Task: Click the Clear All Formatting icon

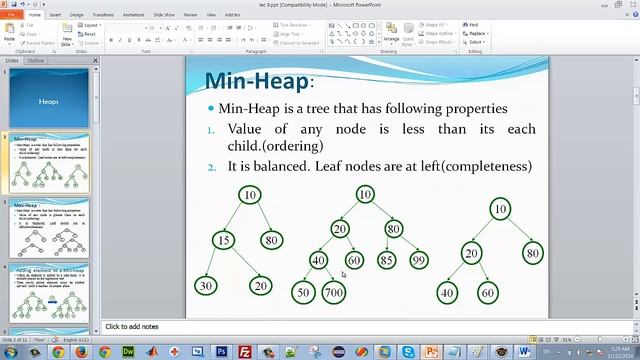Action: point(188,28)
